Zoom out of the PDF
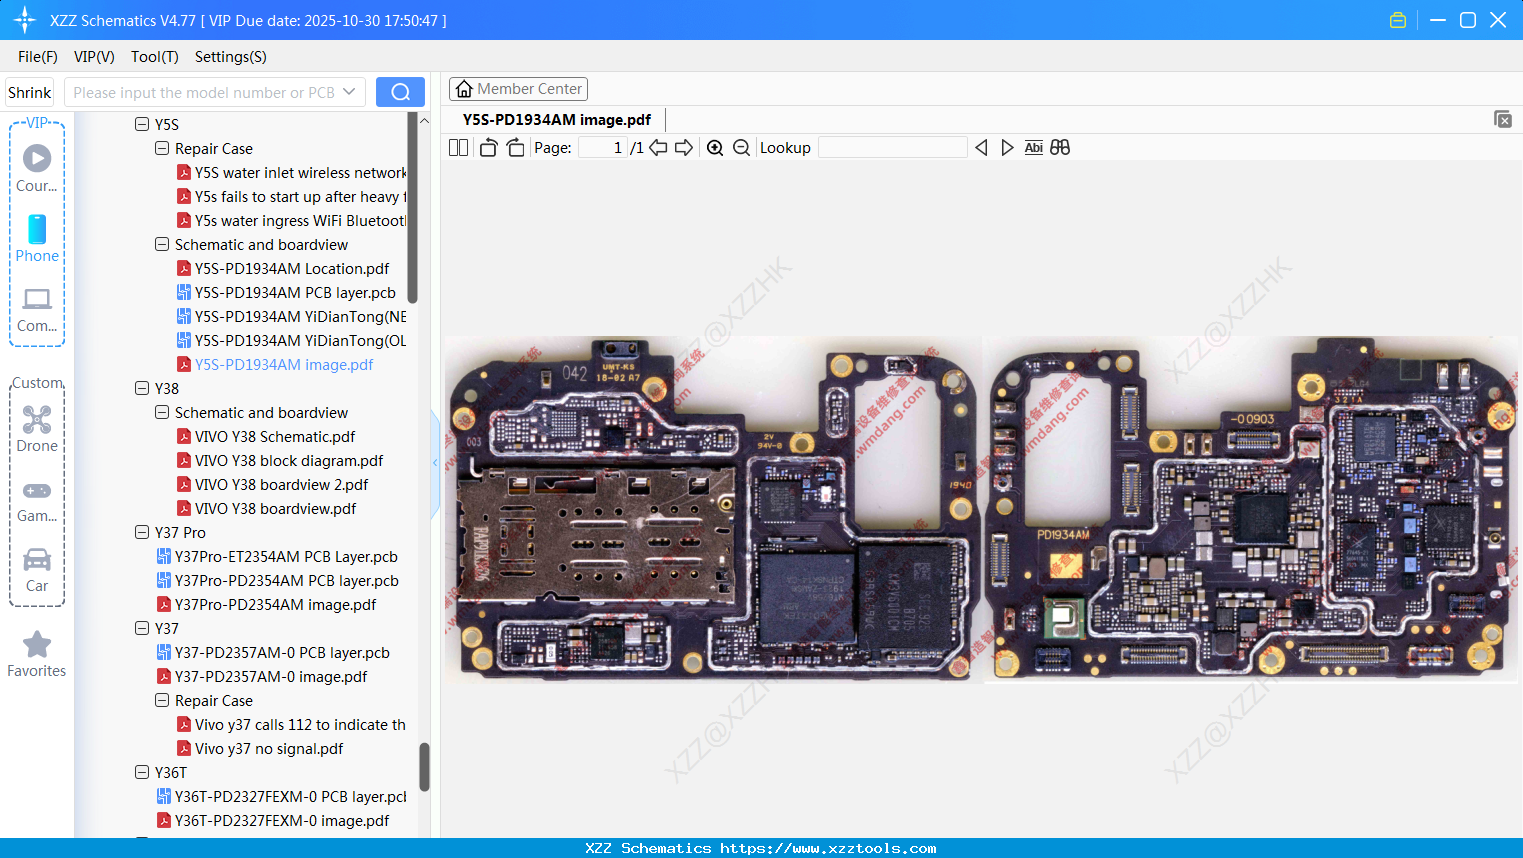The image size is (1523, 858). (741, 148)
